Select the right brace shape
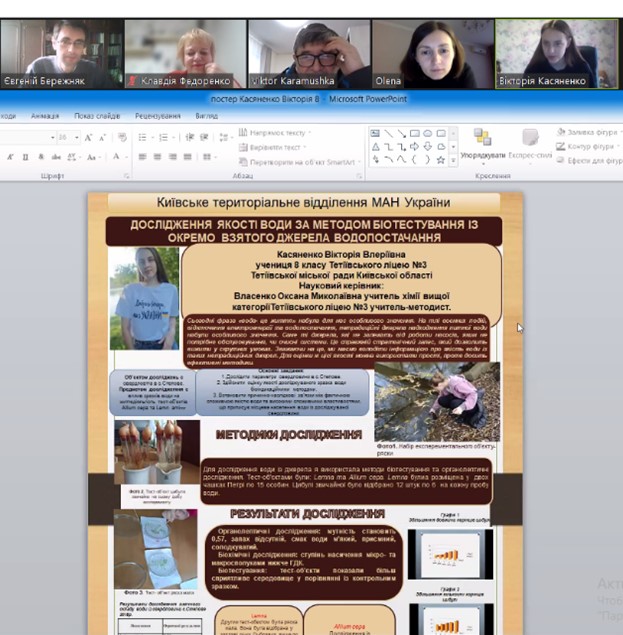This screenshot has height=635, width=623. (x=427, y=160)
